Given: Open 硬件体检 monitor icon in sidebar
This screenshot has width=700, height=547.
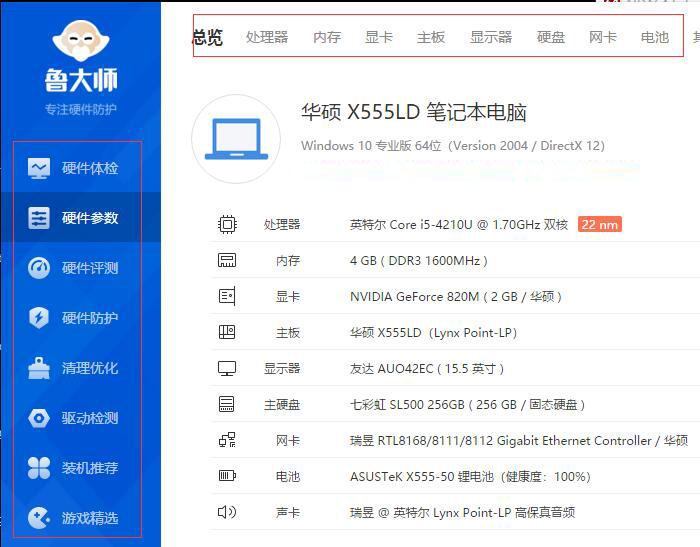Looking at the screenshot, I should pyautogui.click(x=39, y=168).
